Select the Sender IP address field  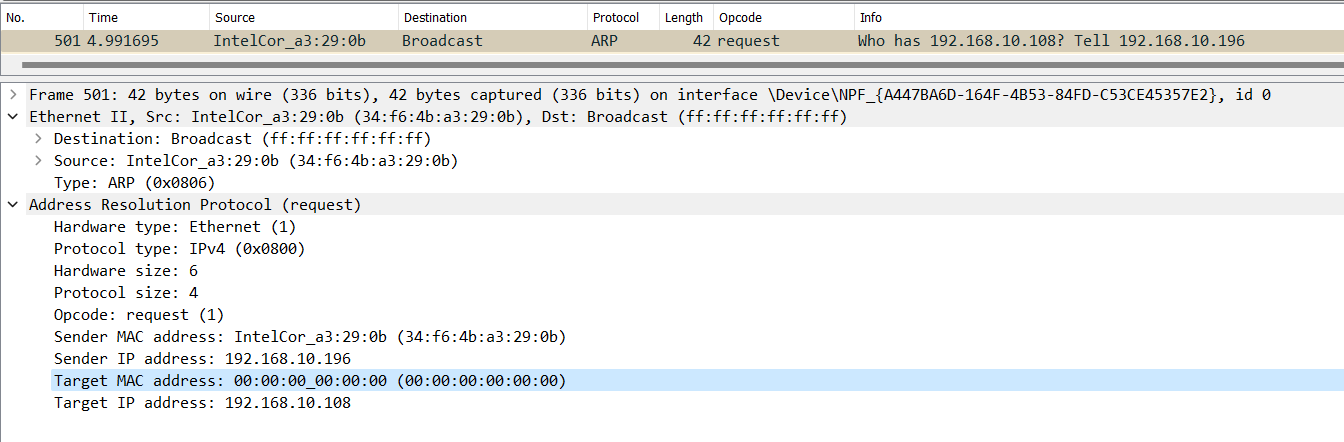pos(202,359)
